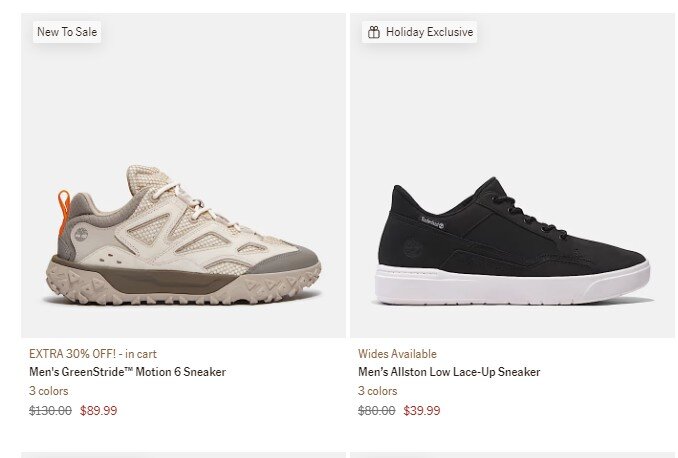Click the EXTRA 30% OFF in cart promo
This screenshot has height=458, width=678.
[x=93, y=353]
